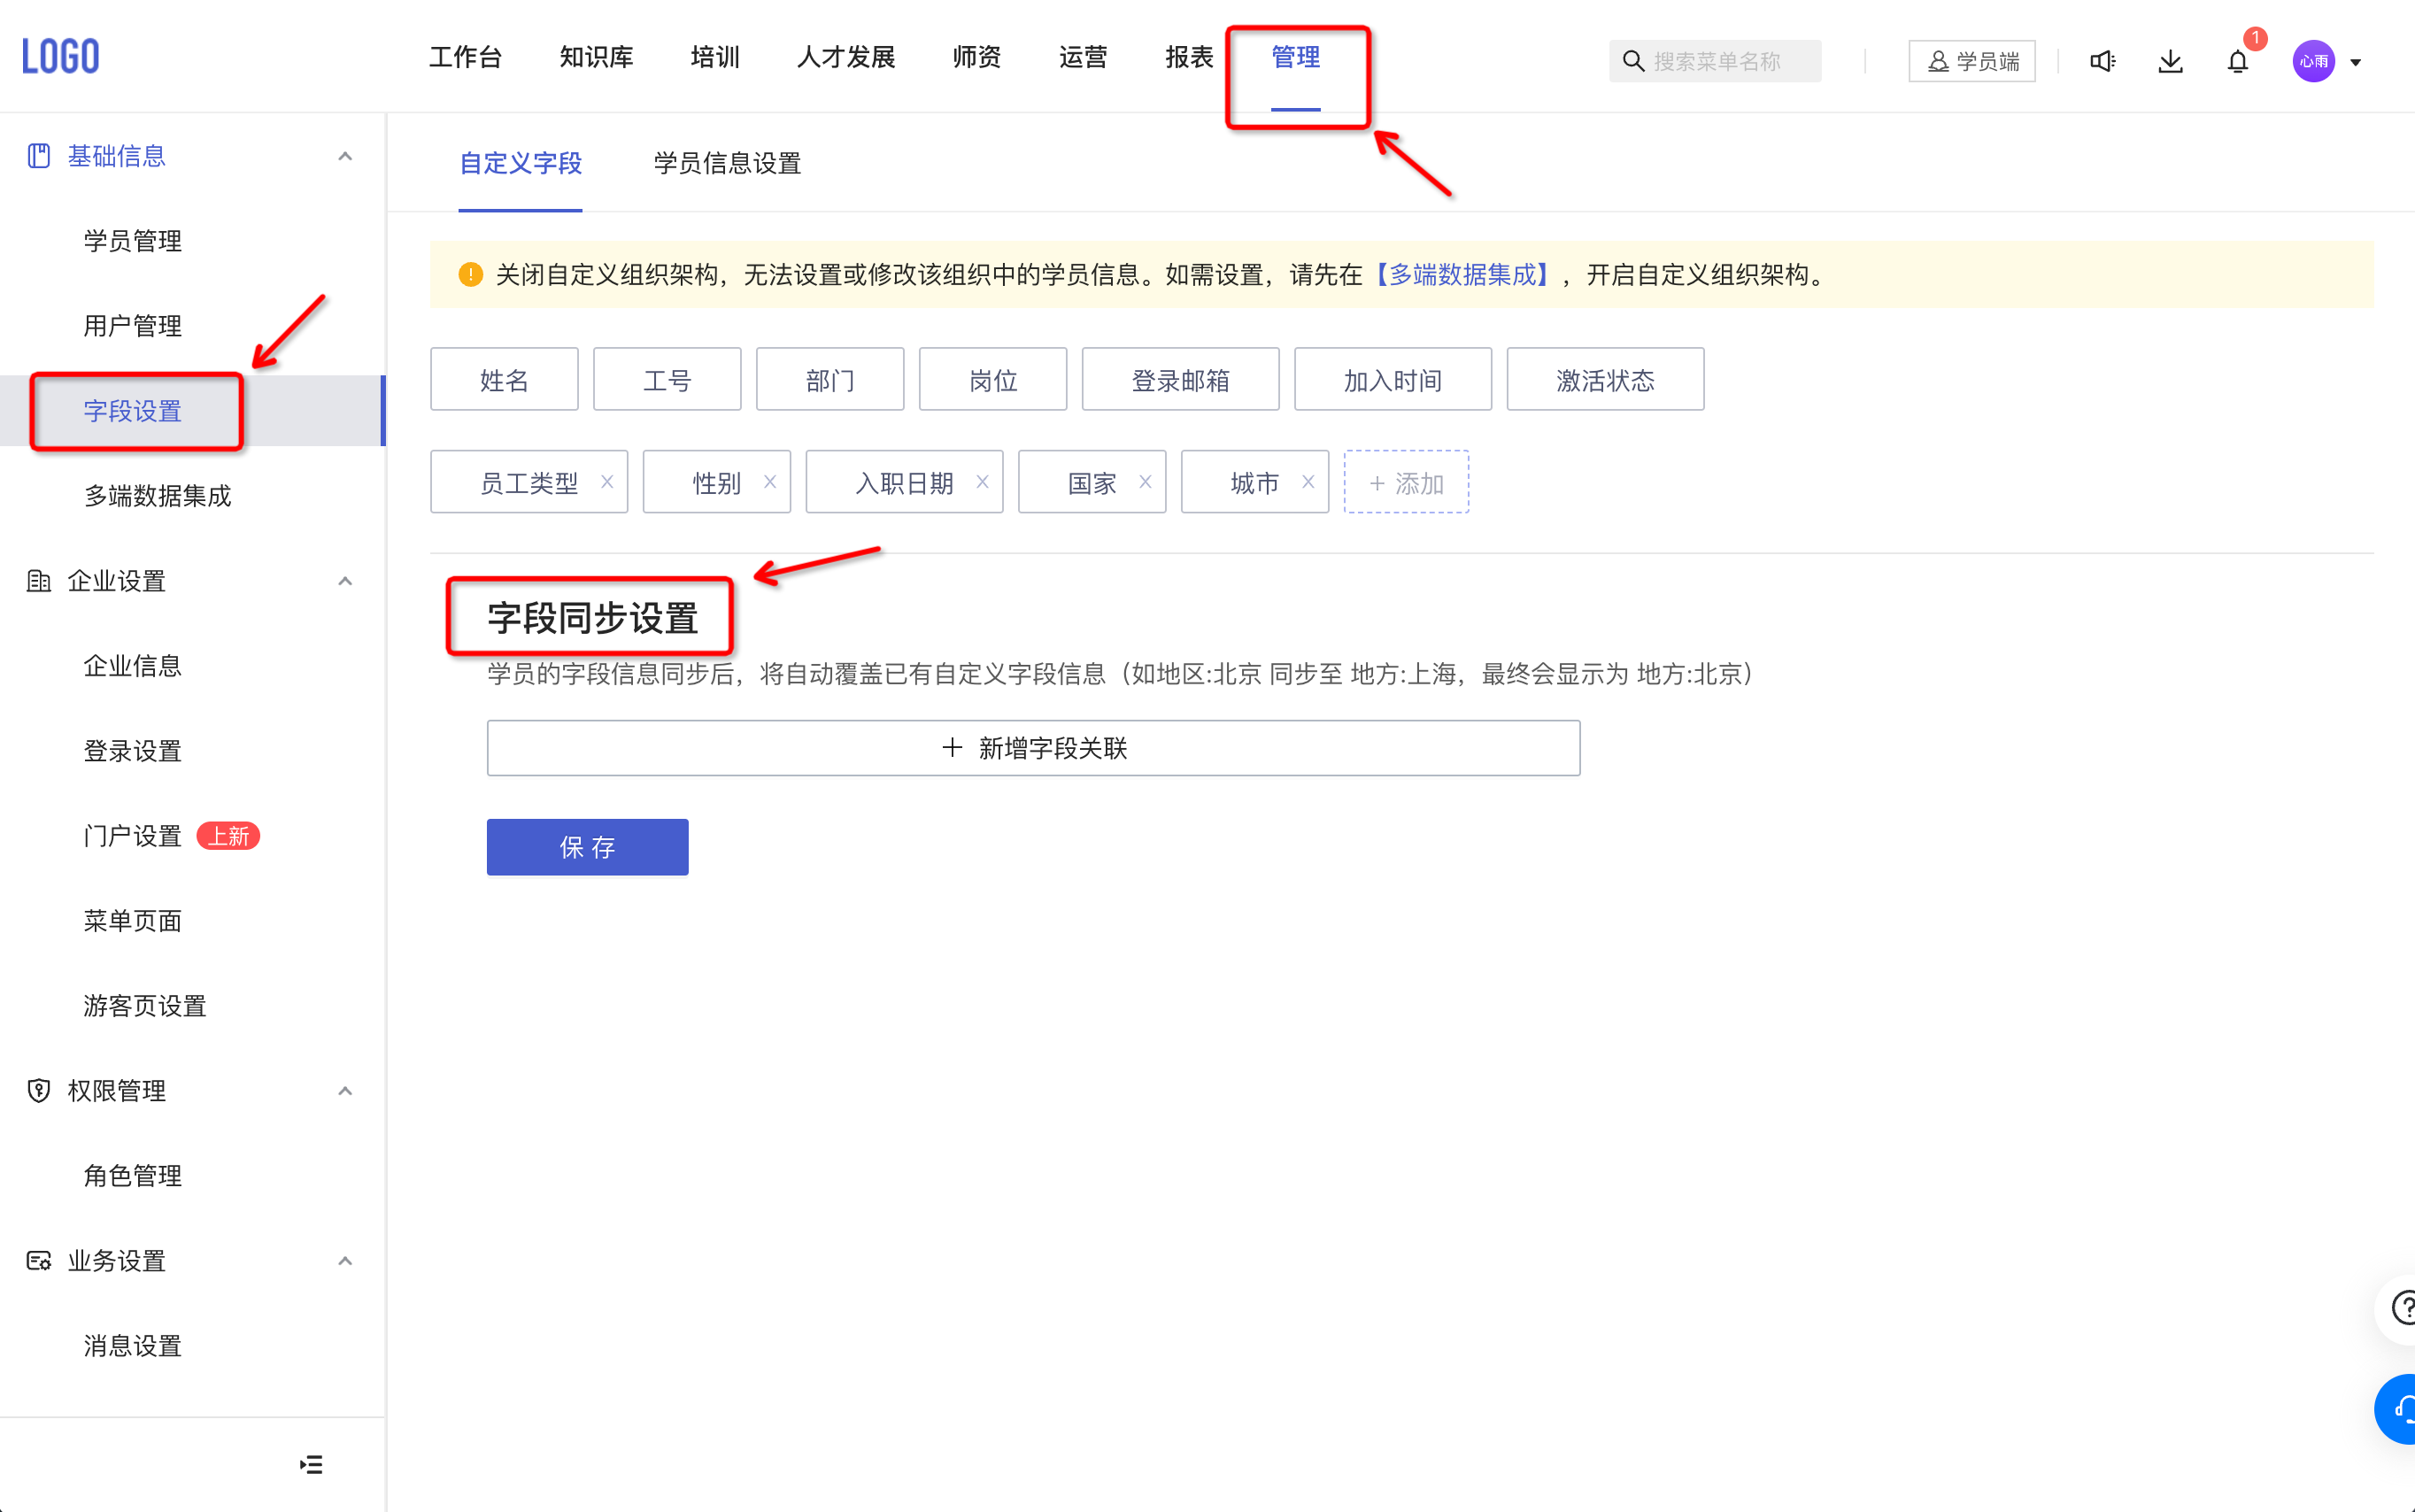
Task: Remove the 性别 custom field
Action: [x=770, y=482]
